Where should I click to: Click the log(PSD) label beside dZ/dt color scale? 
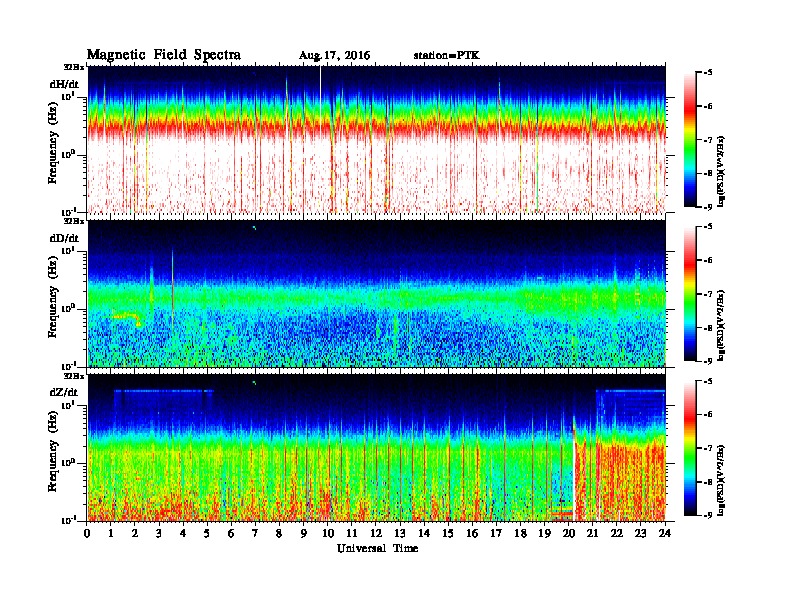point(723,480)
